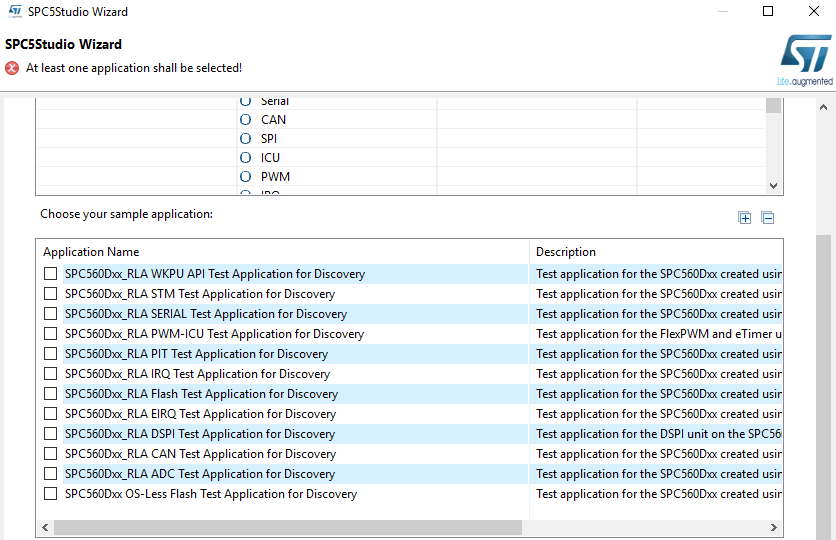
Task: Select 'SPC560Dxx_RLA Flash Test Application for Discovery' text
Action: (202, 394)
